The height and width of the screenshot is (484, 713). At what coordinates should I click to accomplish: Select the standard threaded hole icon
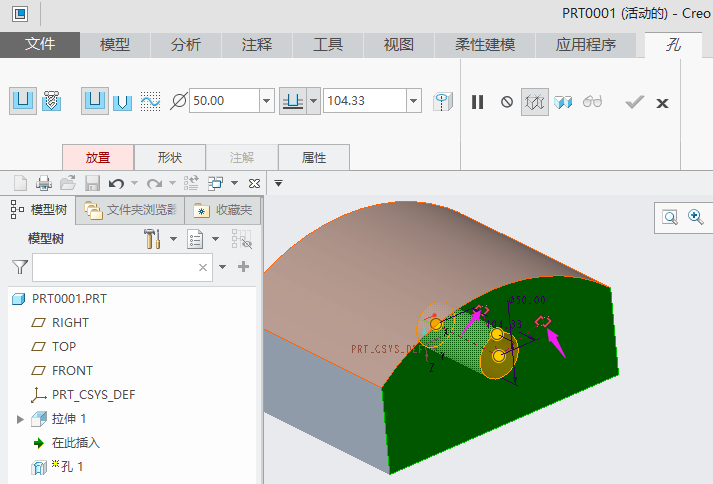pos(51,101)
